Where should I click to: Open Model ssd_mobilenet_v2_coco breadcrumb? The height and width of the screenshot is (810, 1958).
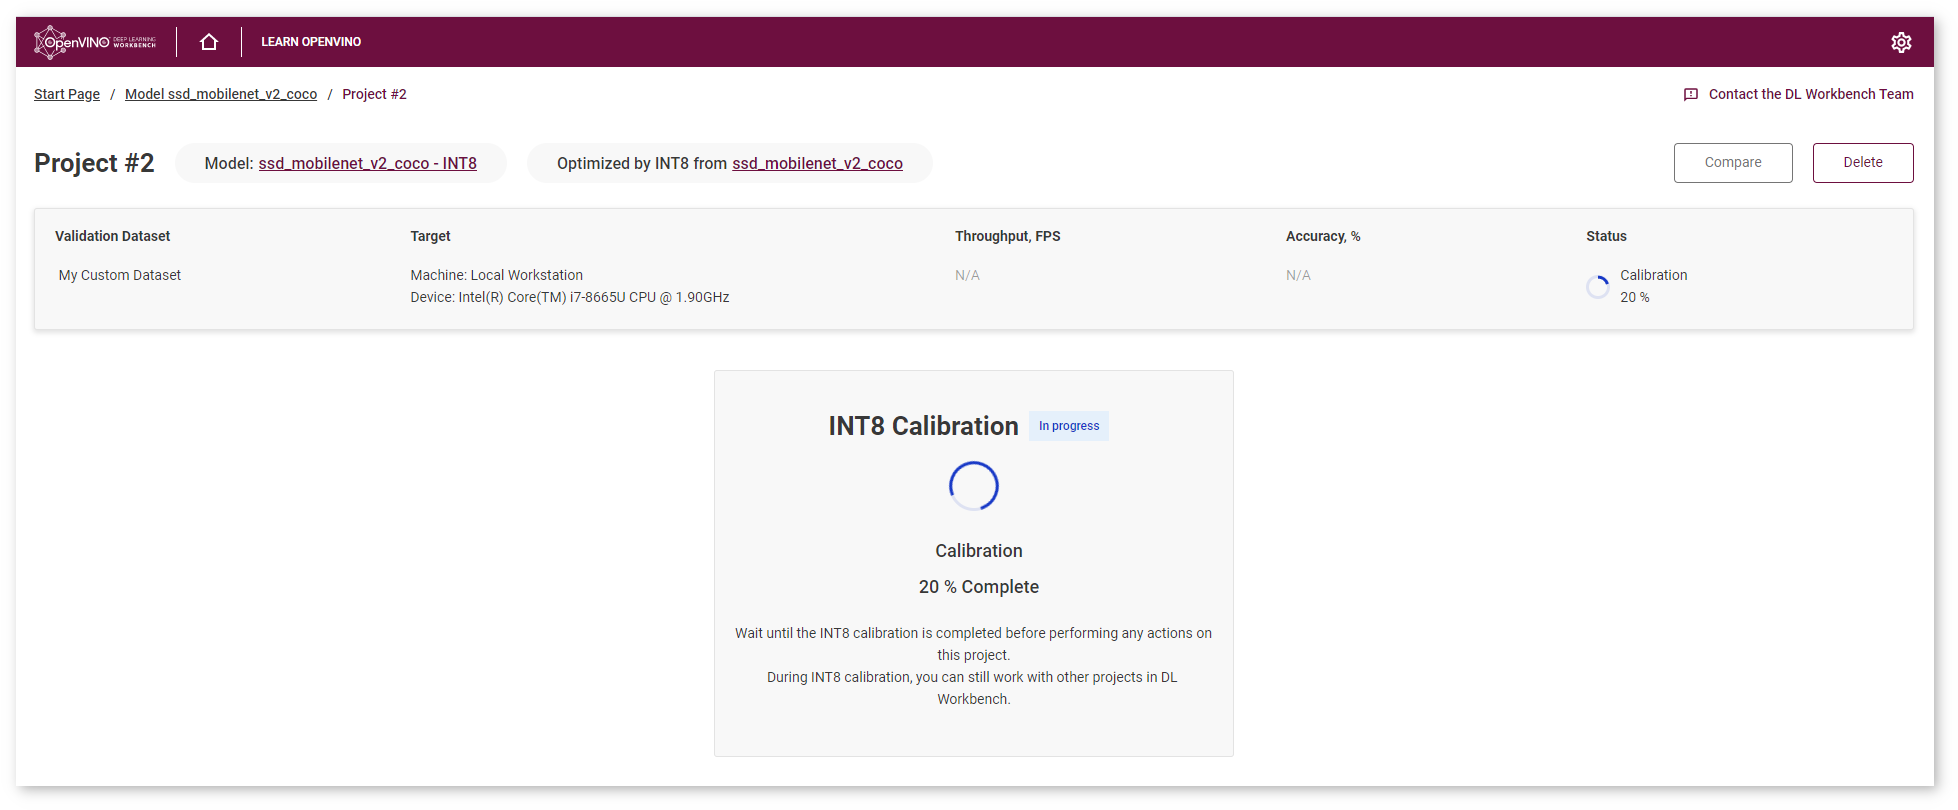pyautogui.click(x=221, y=94)
